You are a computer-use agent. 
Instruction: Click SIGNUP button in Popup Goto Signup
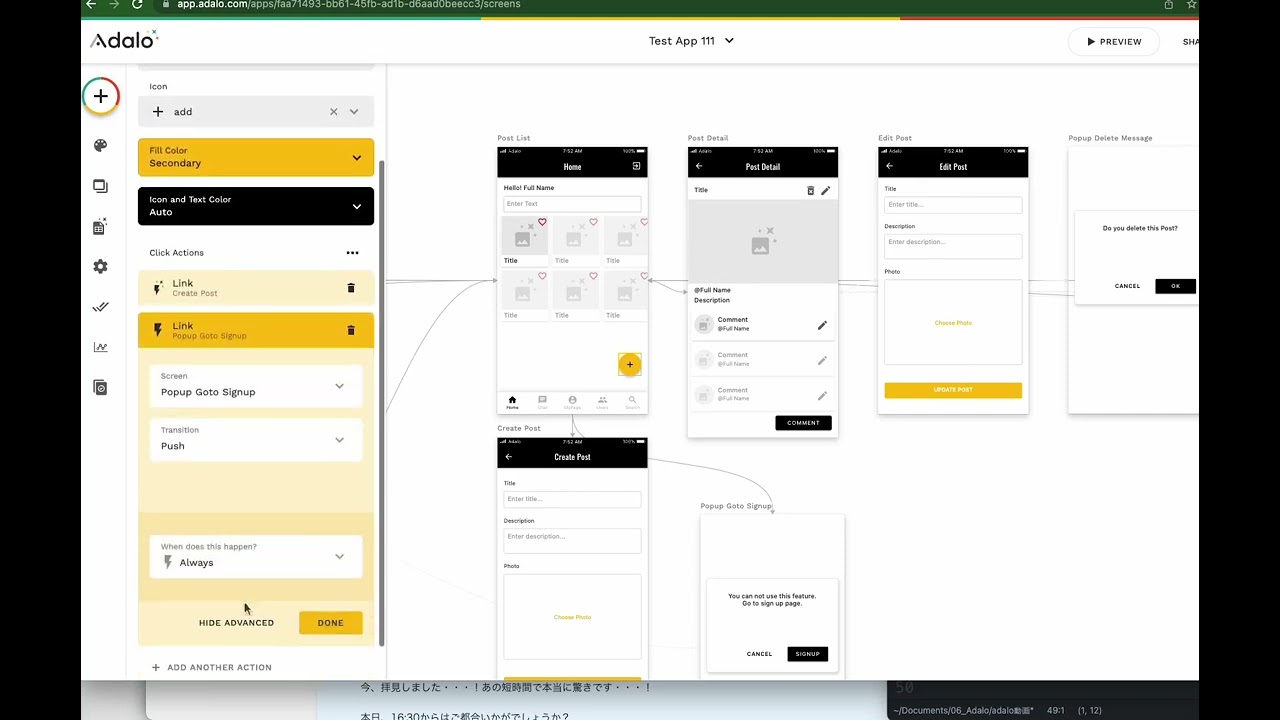click(808, 654)
